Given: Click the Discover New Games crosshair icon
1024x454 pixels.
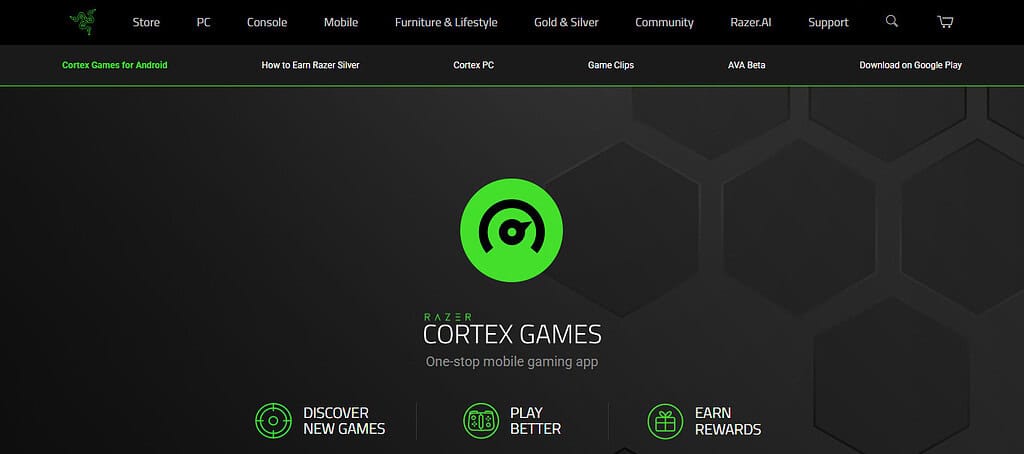Looking at the screenshot, I should click(273, 421).
